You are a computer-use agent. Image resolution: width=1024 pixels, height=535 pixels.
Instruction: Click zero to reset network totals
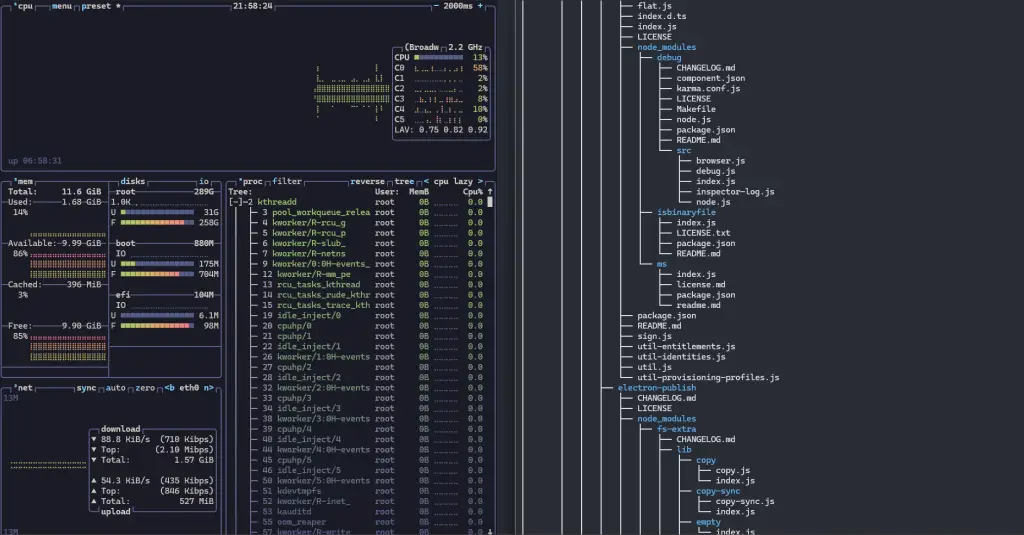146,387
